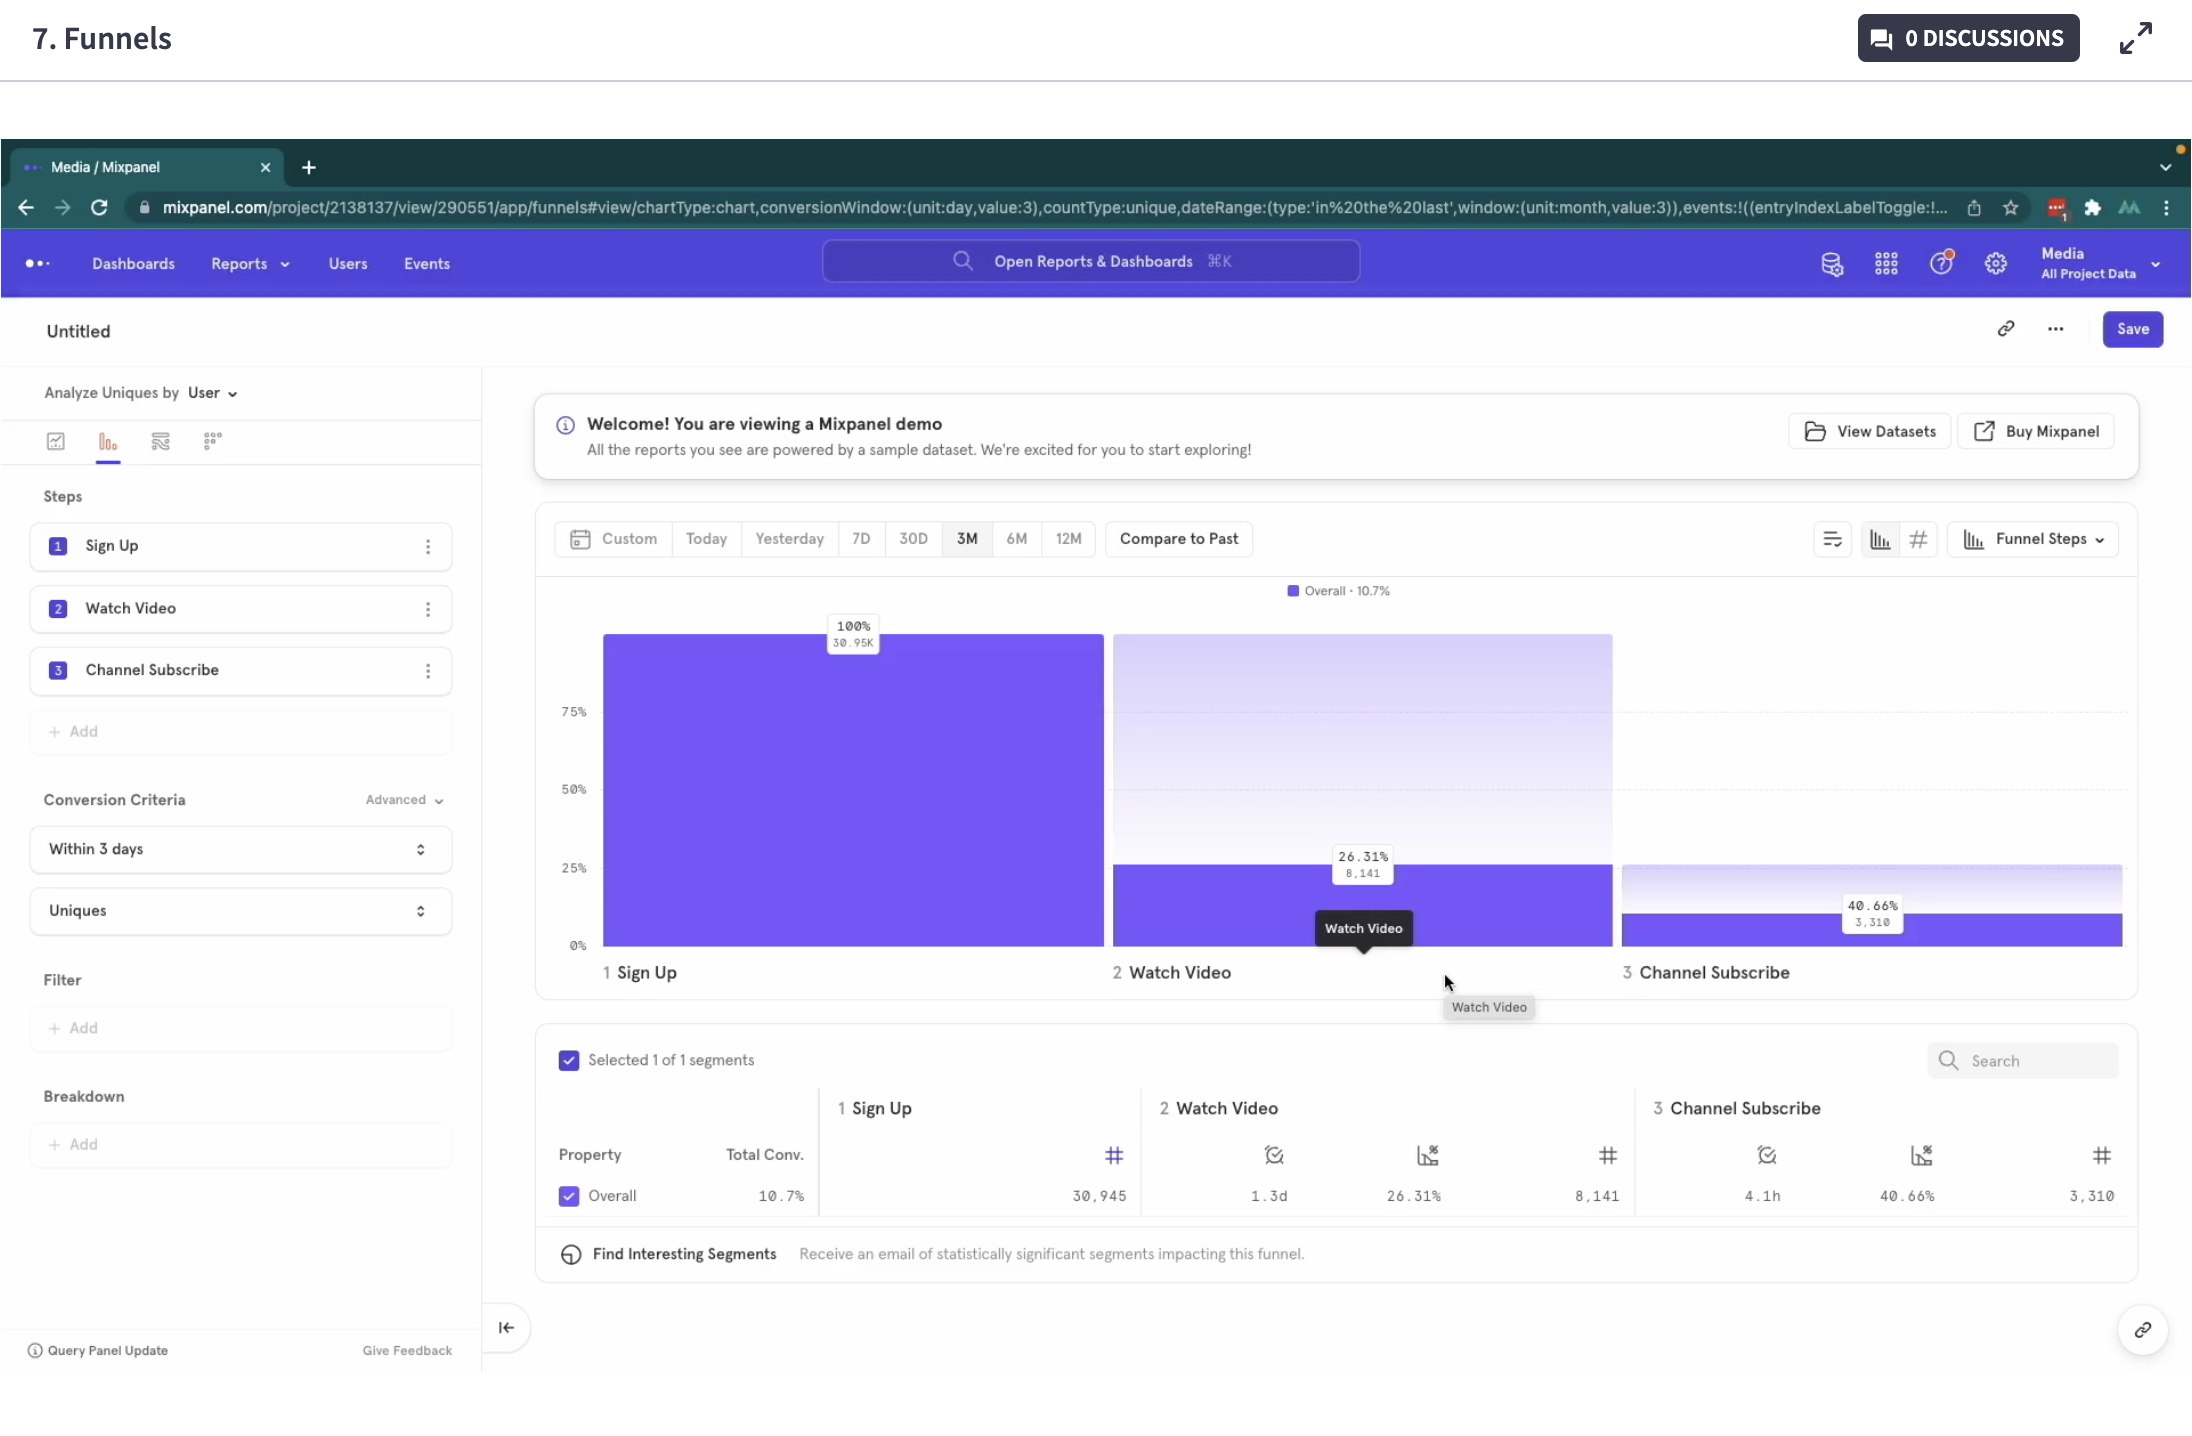Screen dimensions: 2192x1436
Task: Open the applications grid icon
Action: (x=1886, y=263)
